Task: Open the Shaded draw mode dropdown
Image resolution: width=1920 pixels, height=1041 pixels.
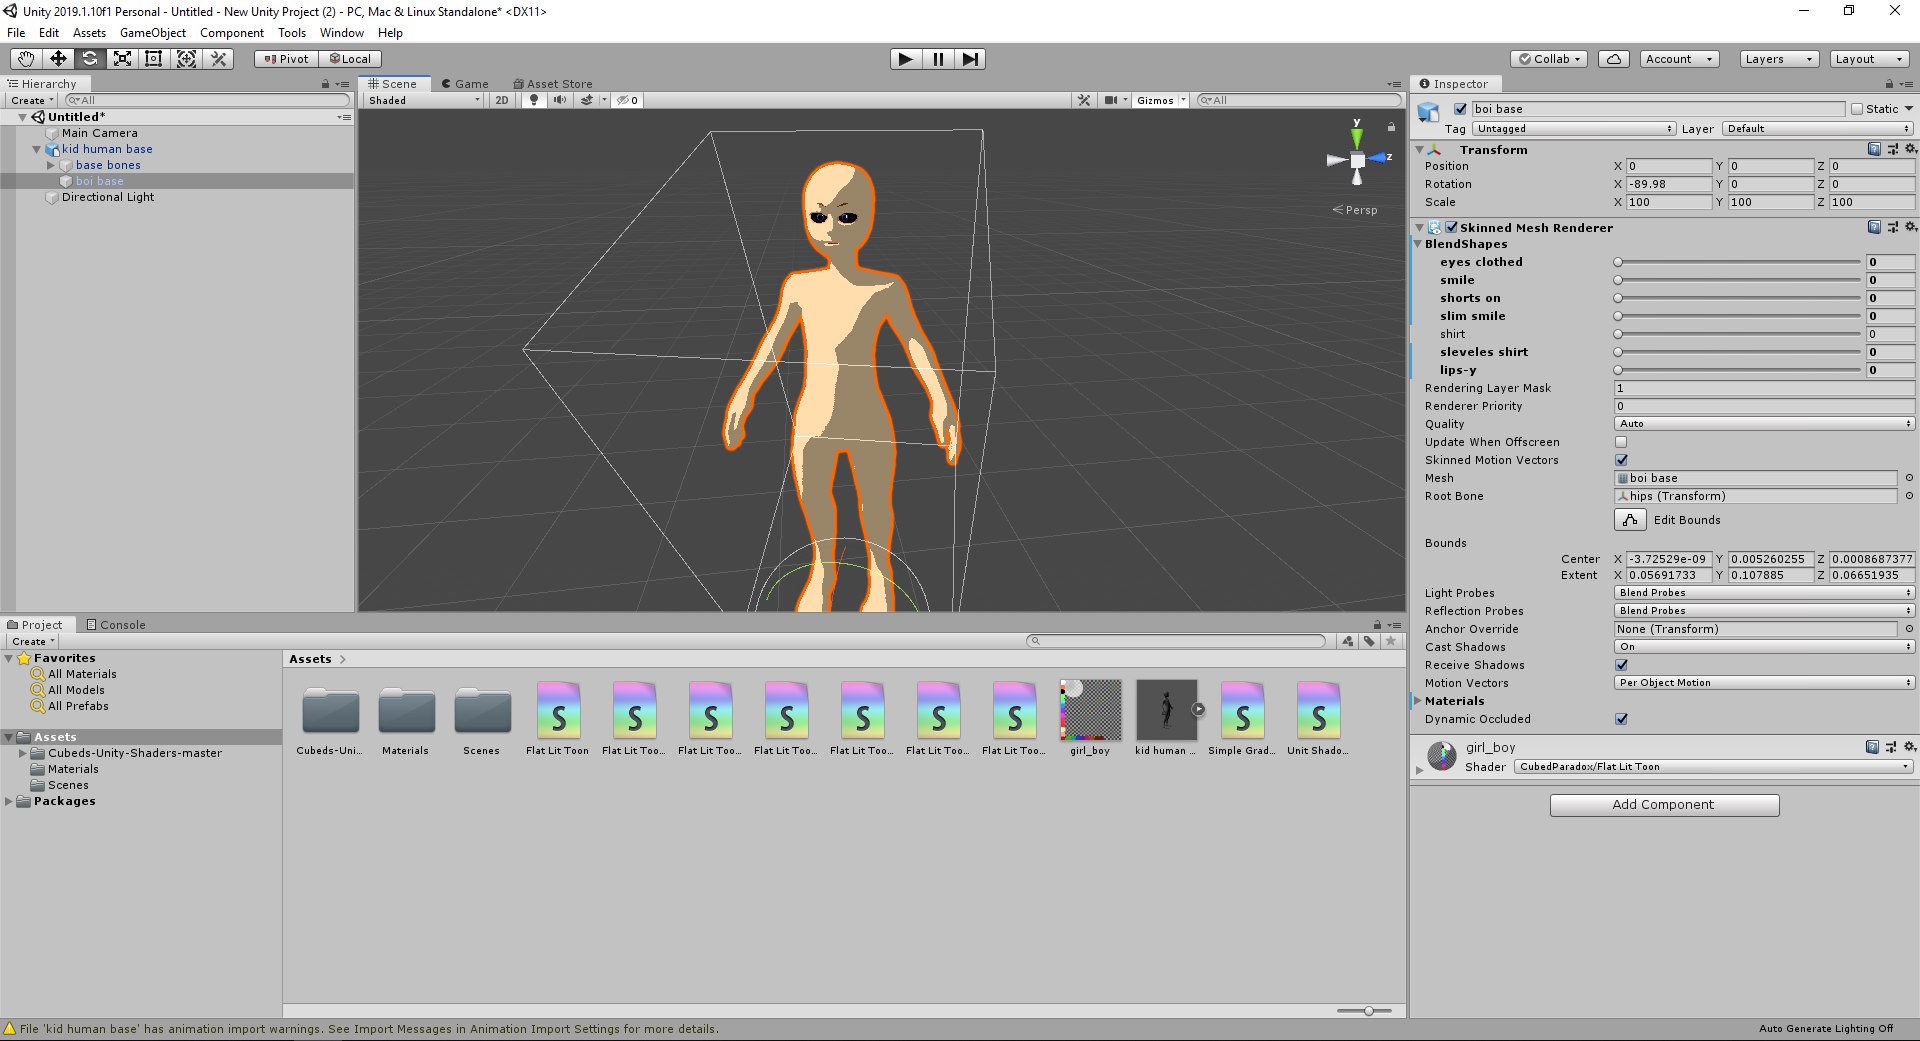Action: 423,100
